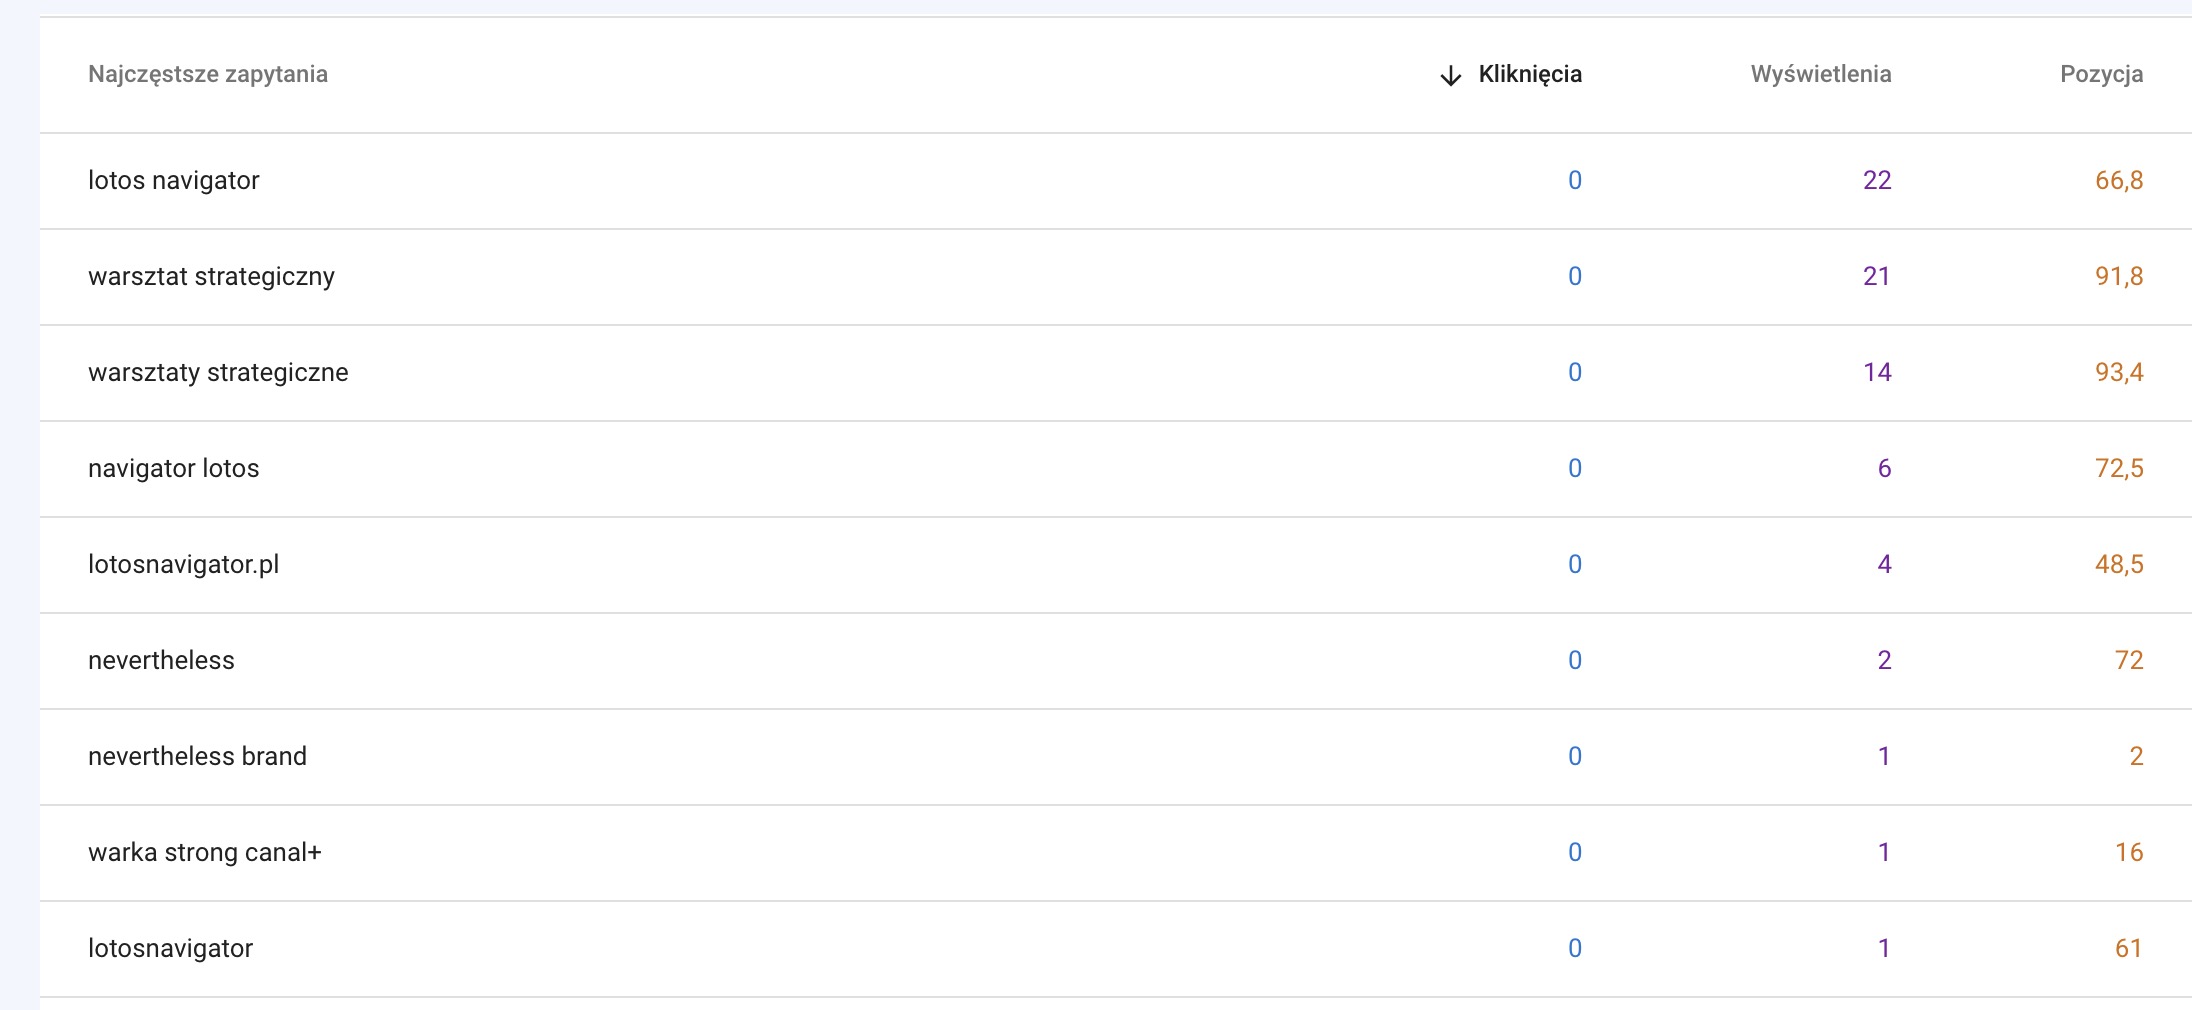This screenshot has height=1010, width=2192.
Task: Click the 'warka strong canal+' query
Action: [205, 852]
